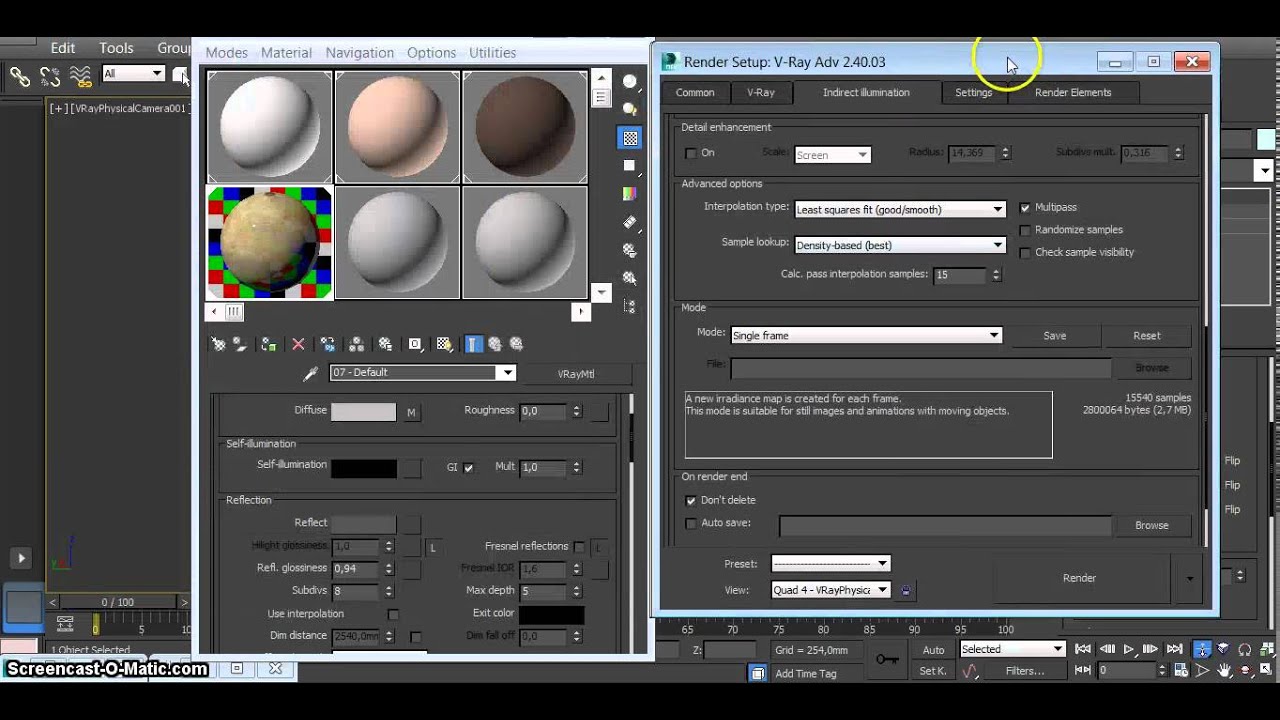Click the Go to Parent icon
This screenshot has height=720, width=1280.
(x=495, y=344)
